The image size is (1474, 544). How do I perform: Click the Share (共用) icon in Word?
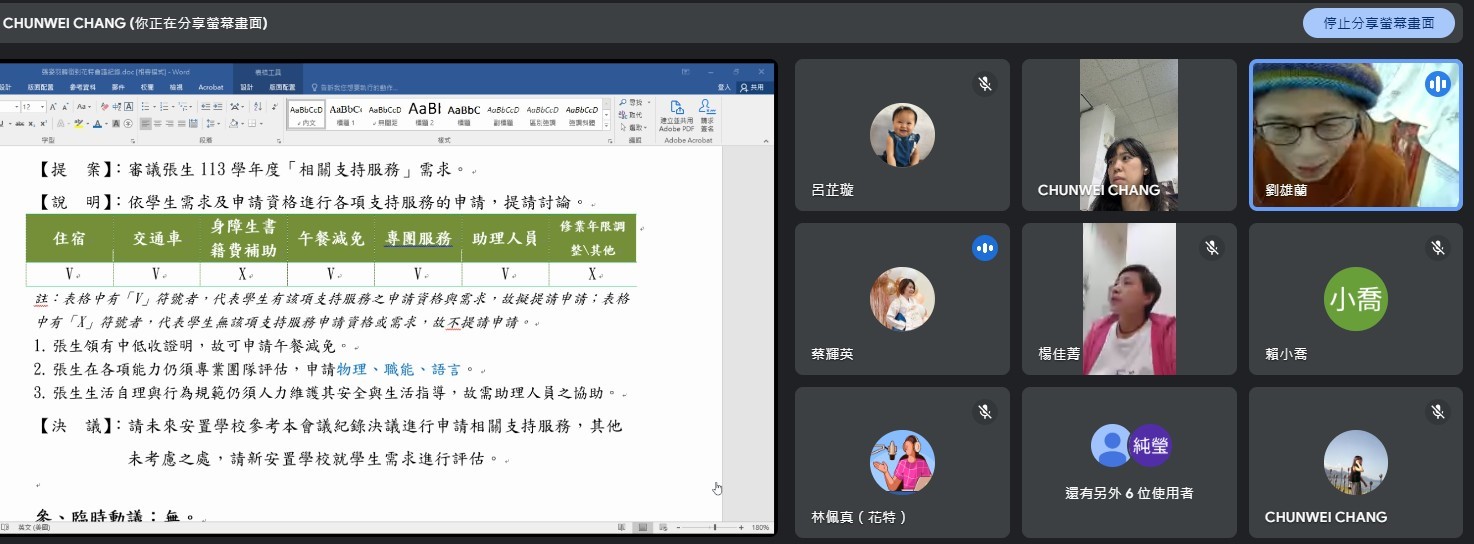pyautogui.click(x=751, y=88)
